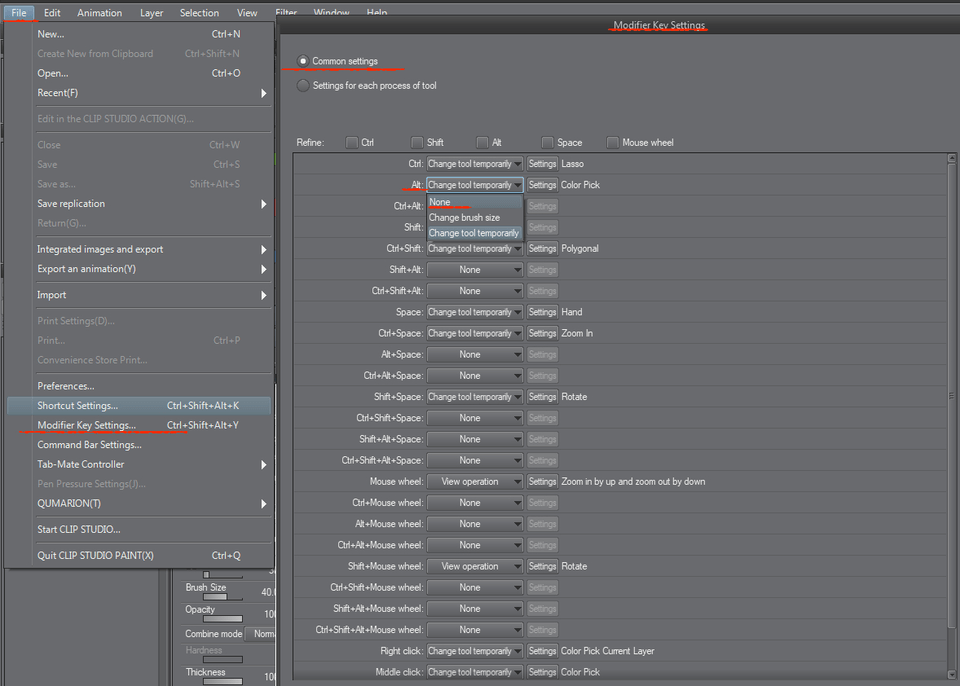The height and width of the screenshot is (686, 960).
Task: Select Settings for each process of tool
Action: [304, 86]
